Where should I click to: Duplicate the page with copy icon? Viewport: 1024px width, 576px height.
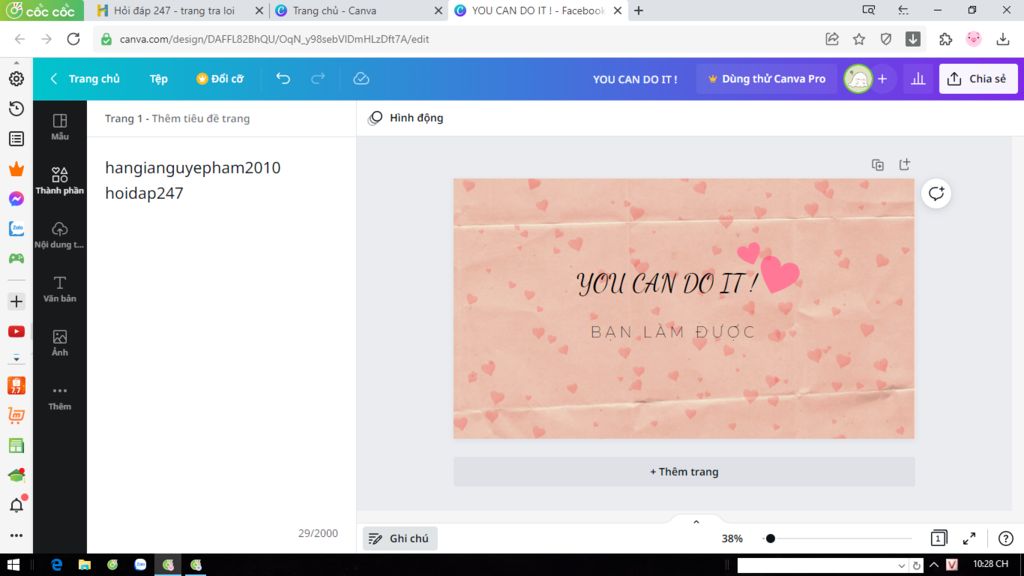coord(878,165)
